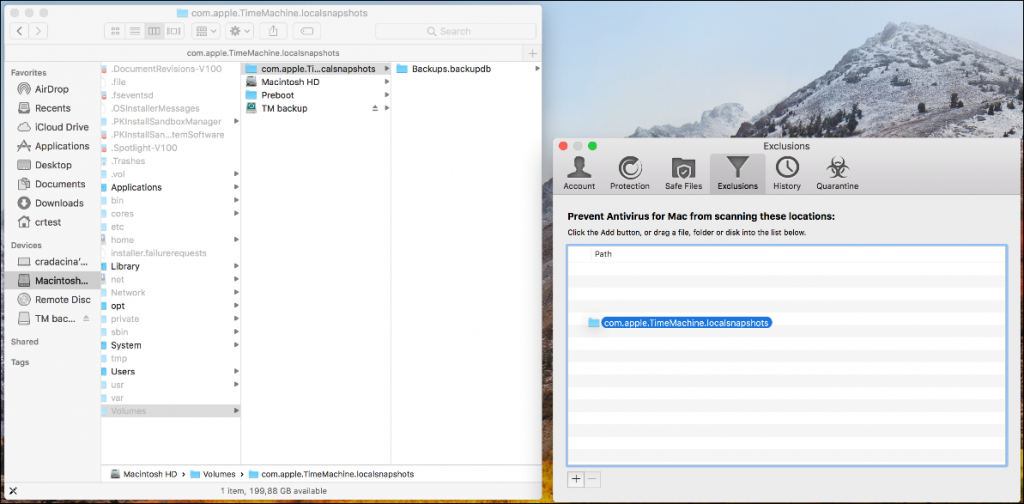The height and width of the screenshot is (504, 1024).
Task: Select .DocumentRevisions-V100 in first column
Action: 166,69
